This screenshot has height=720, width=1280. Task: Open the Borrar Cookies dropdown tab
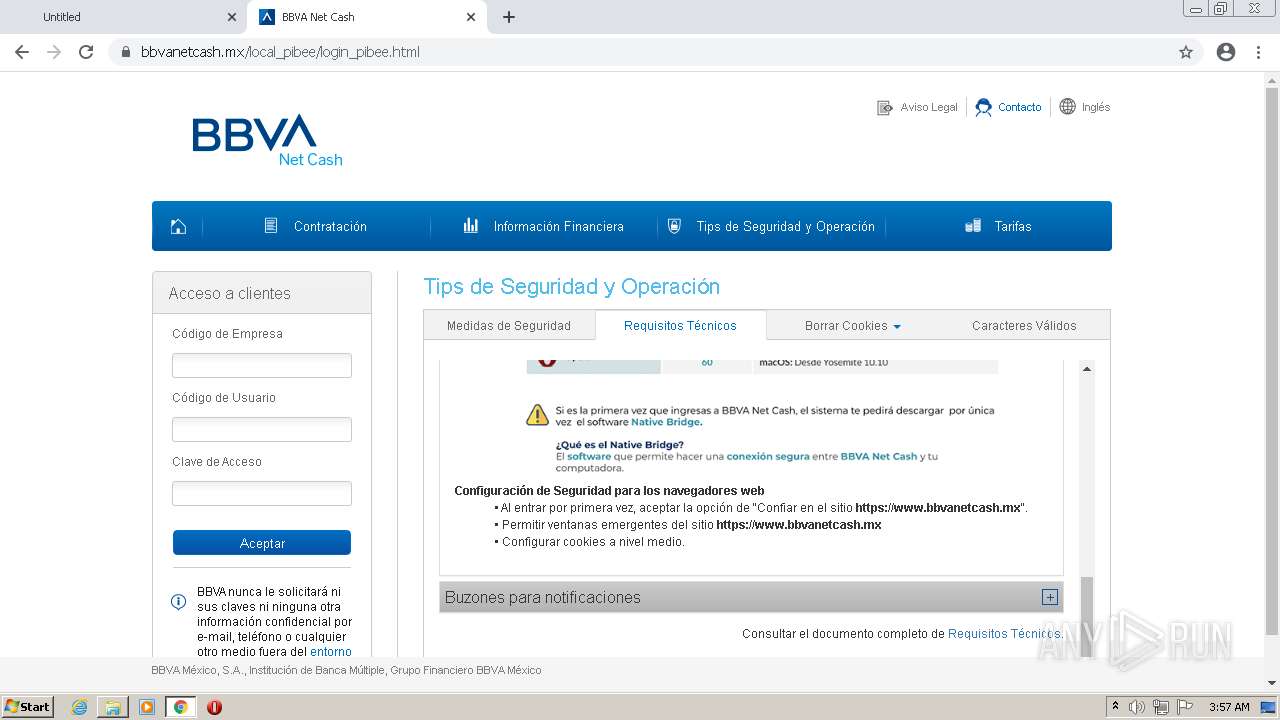(x=852, y=326)
